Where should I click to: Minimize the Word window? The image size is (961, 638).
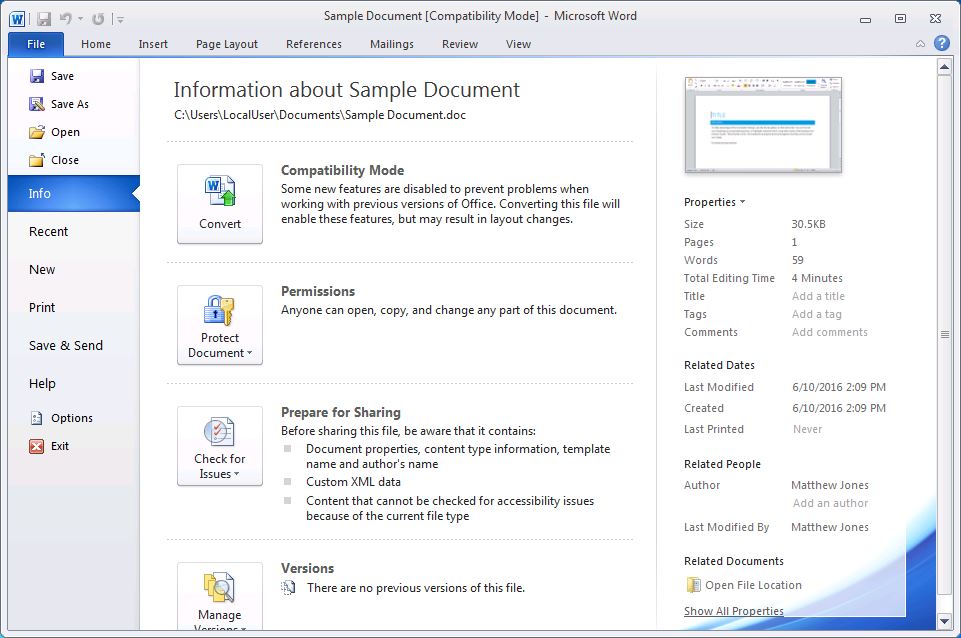coord(865,19)
